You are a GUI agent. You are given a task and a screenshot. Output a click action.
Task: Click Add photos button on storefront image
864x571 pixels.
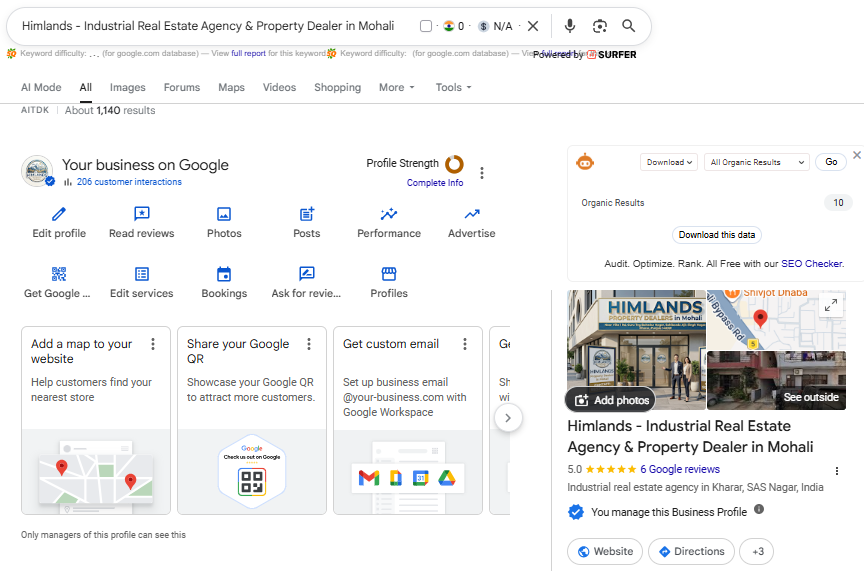point(611,400)
